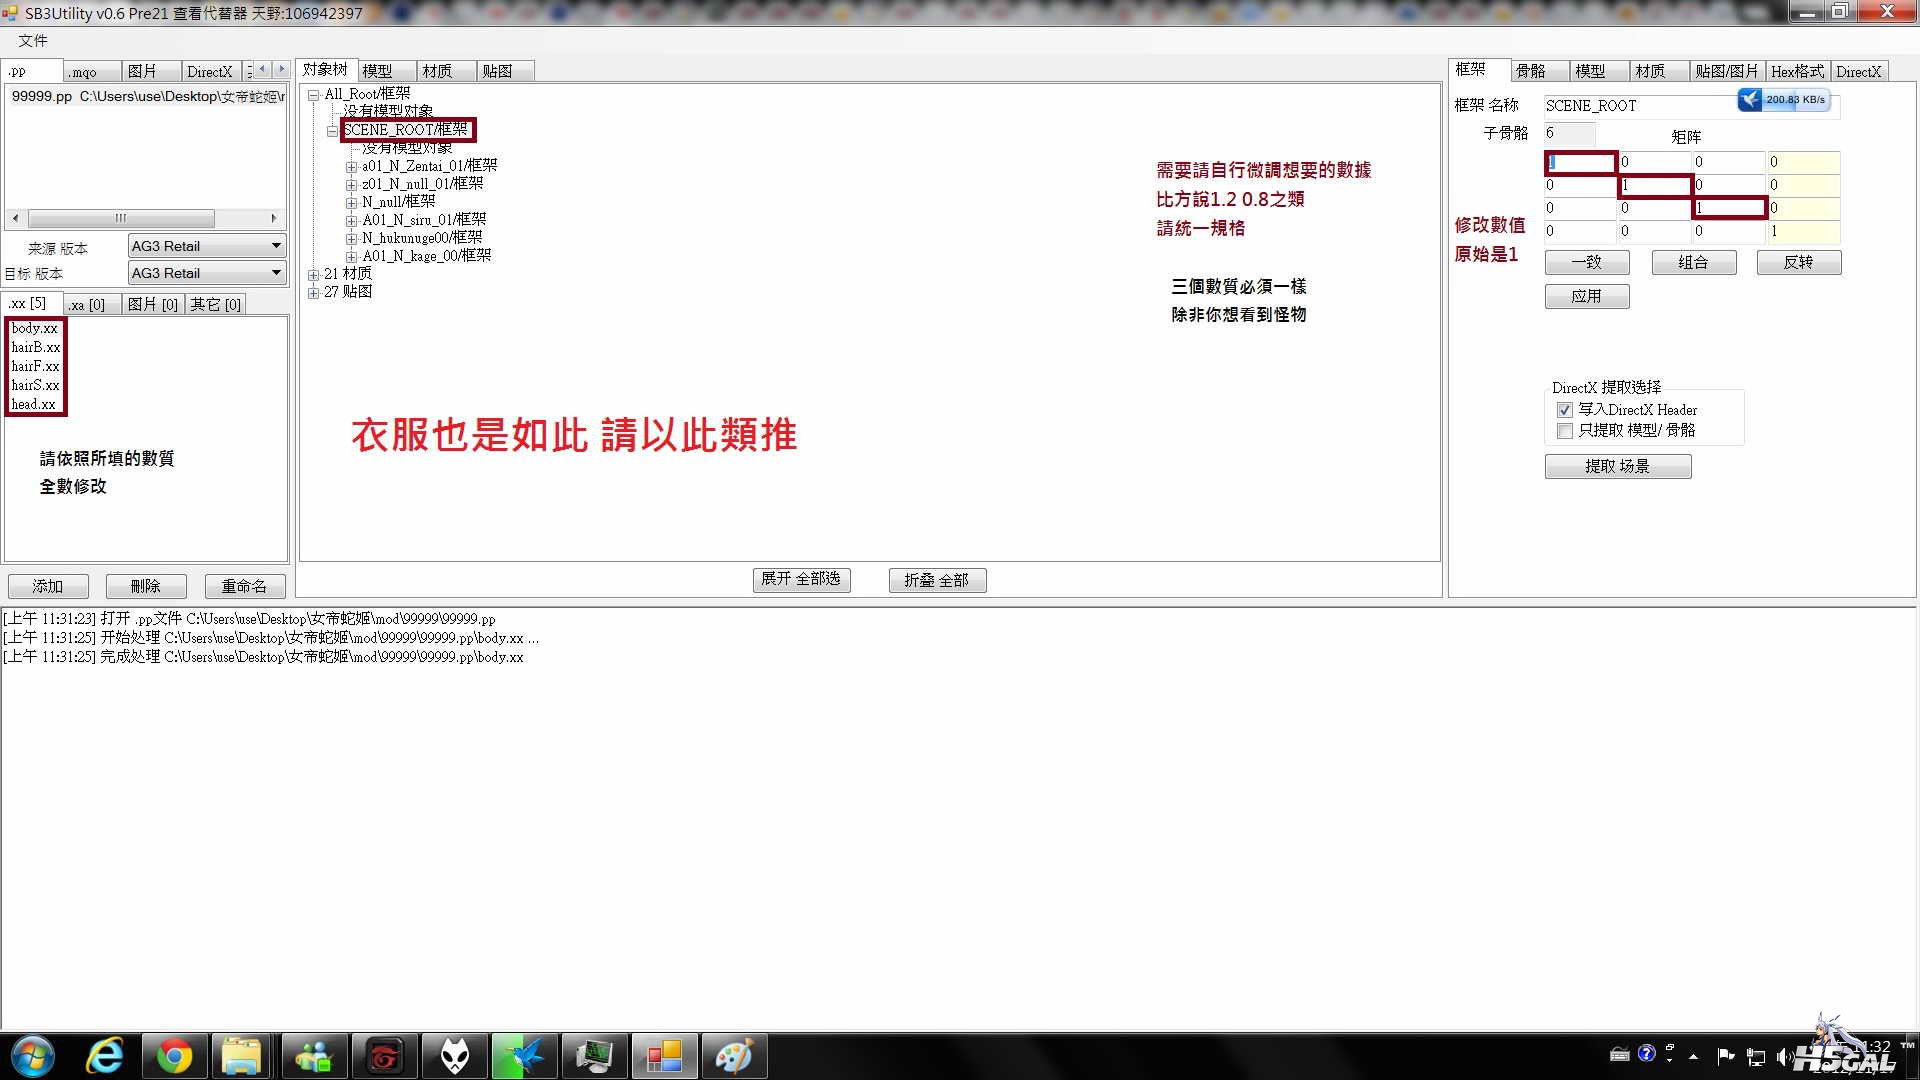Open the 文件 menu
The image size is (1920, 1080).
[x=32, y=40]
